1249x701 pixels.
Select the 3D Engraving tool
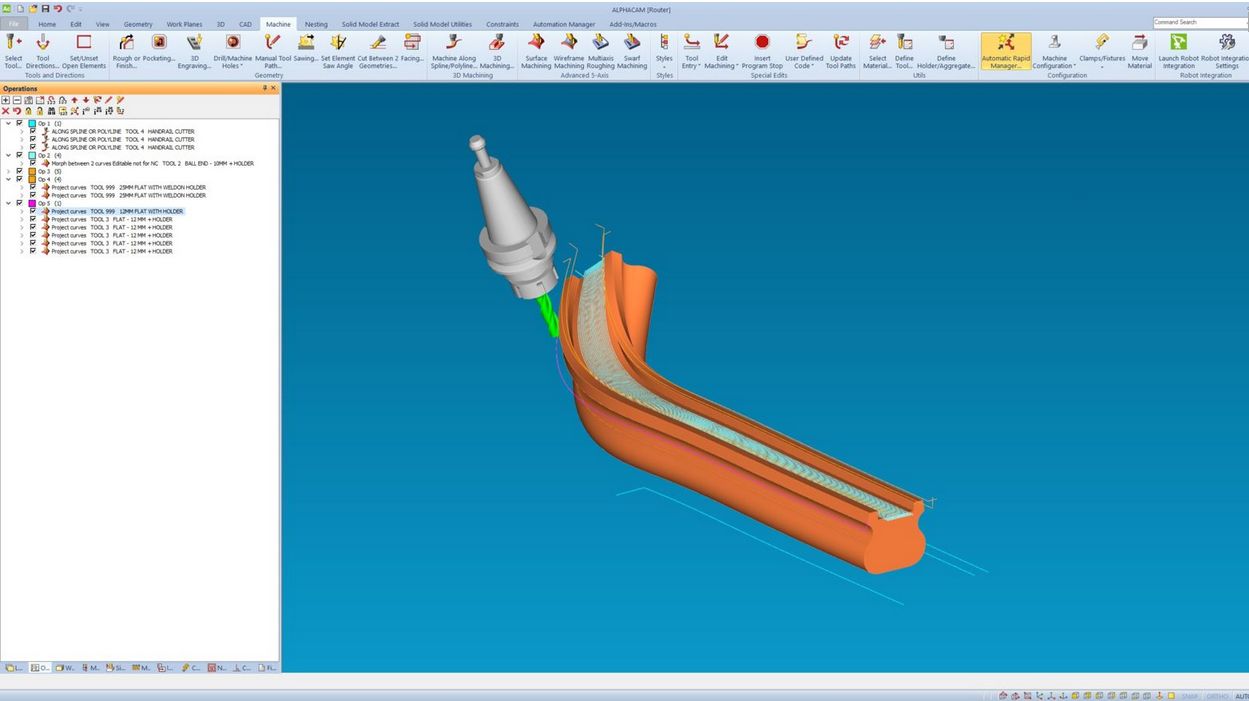click(x=194, y=43)
